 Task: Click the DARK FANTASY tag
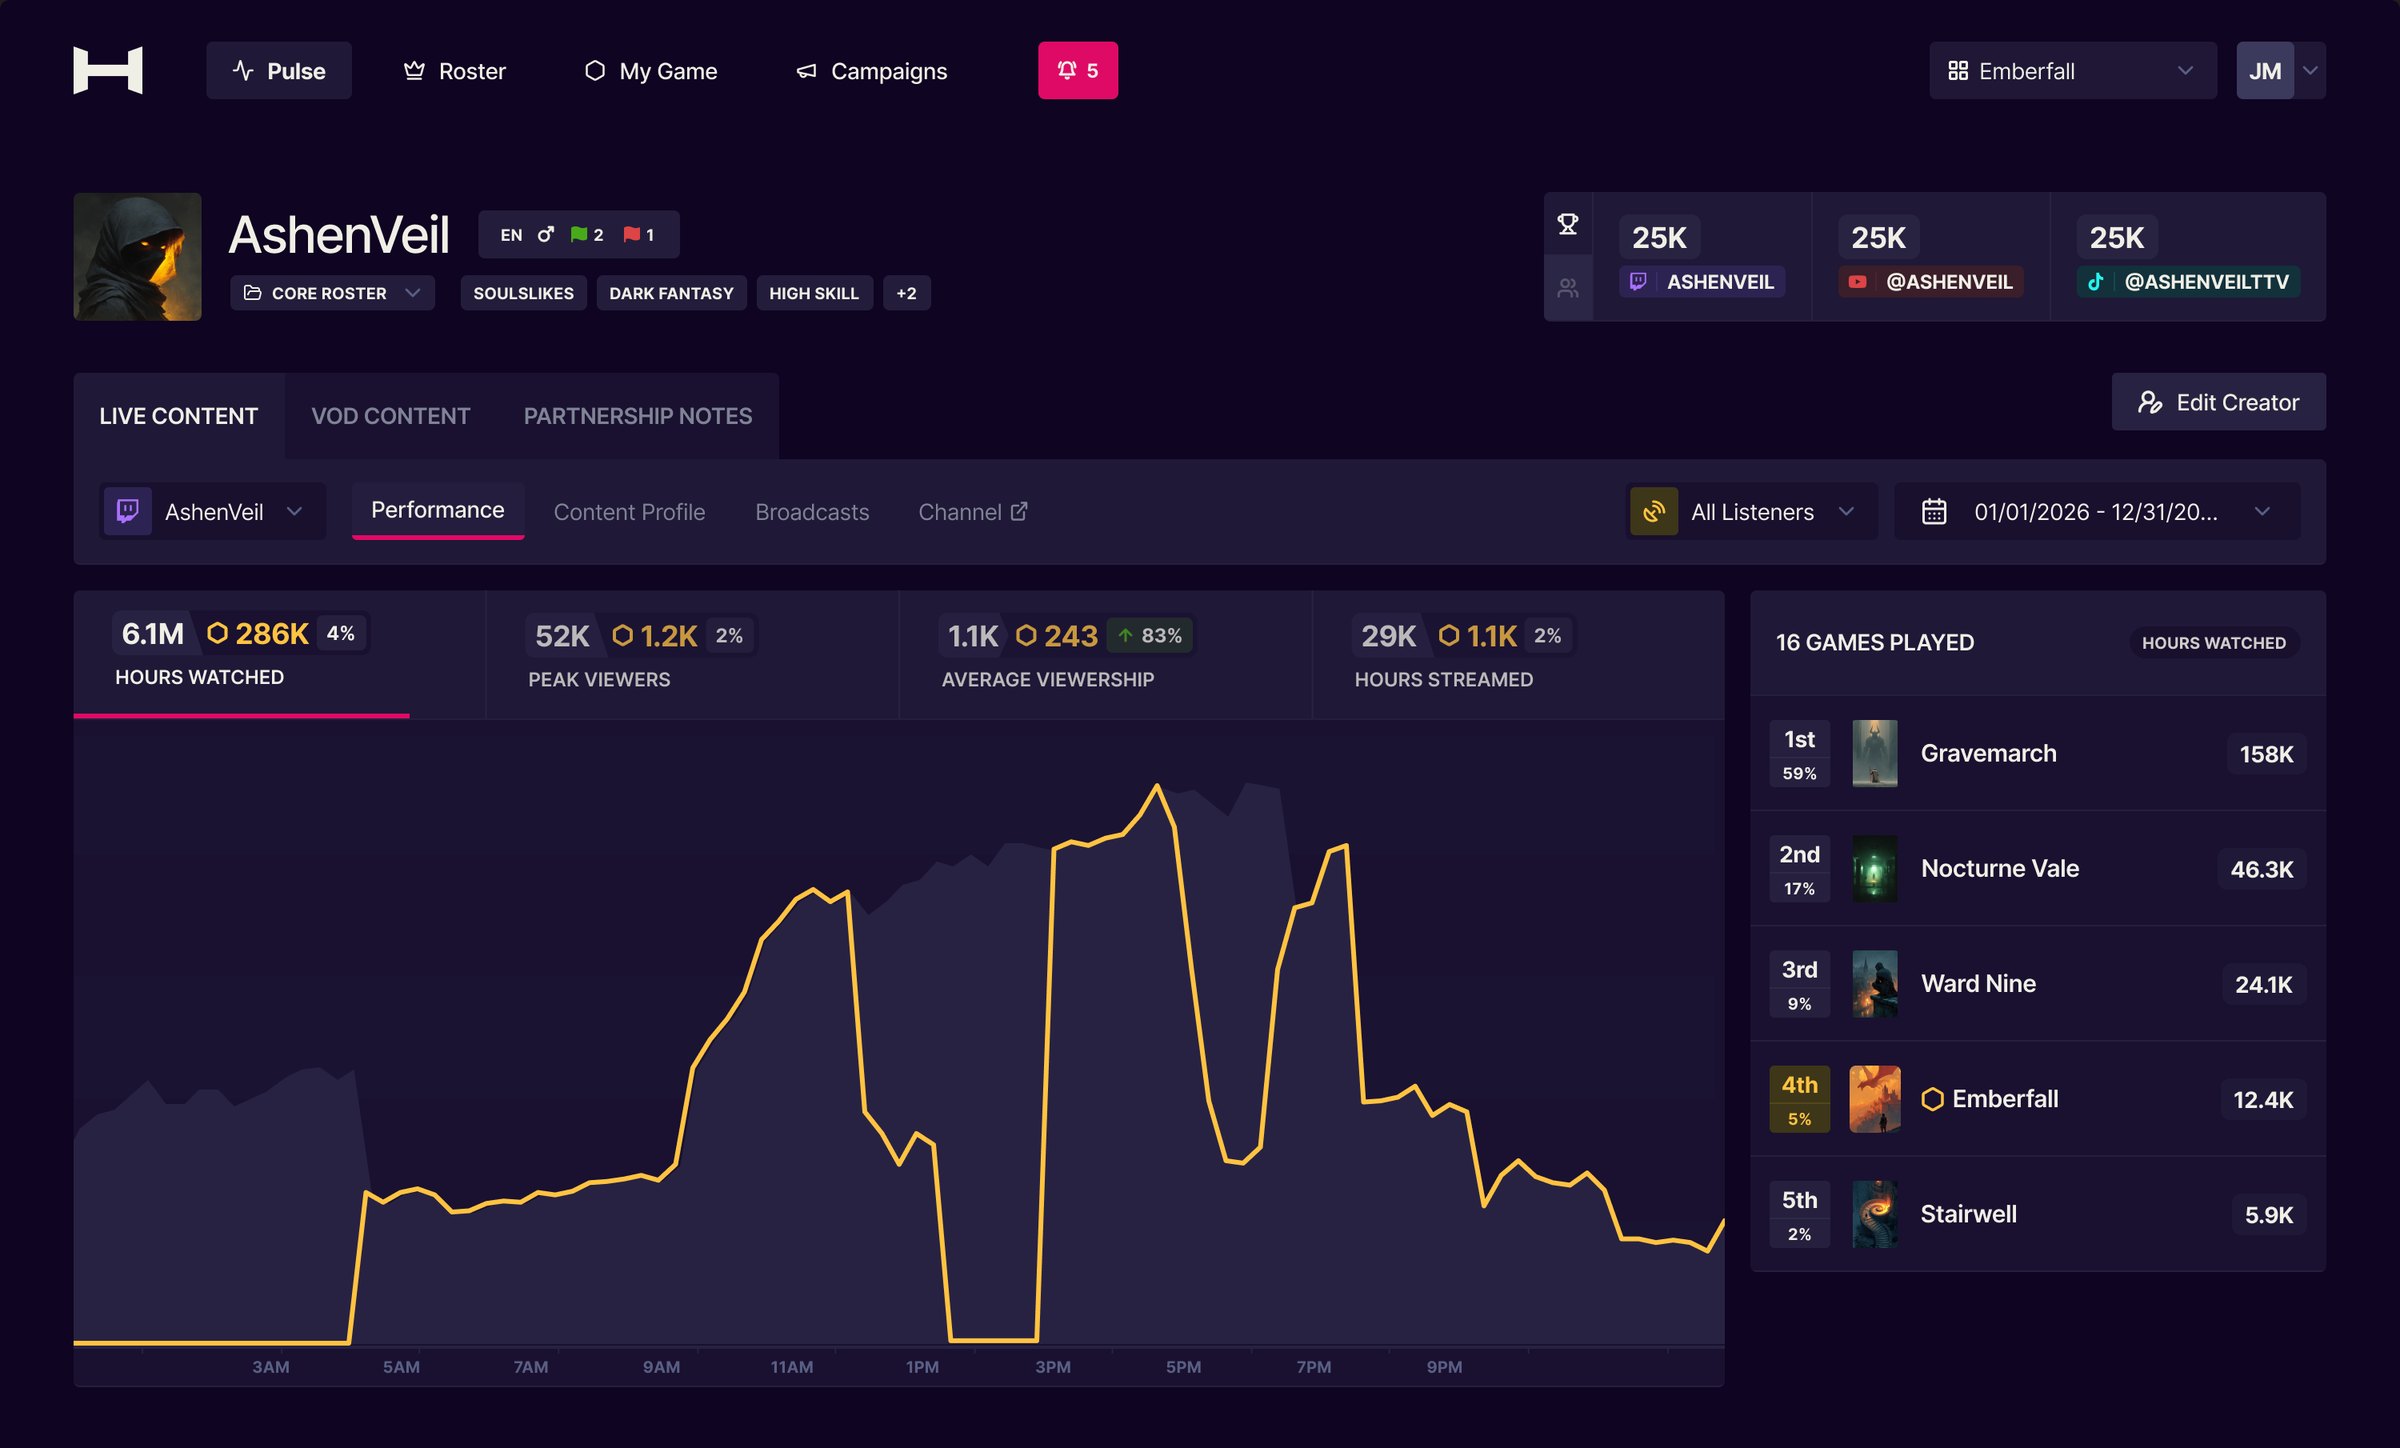click(x=672, y=293)
